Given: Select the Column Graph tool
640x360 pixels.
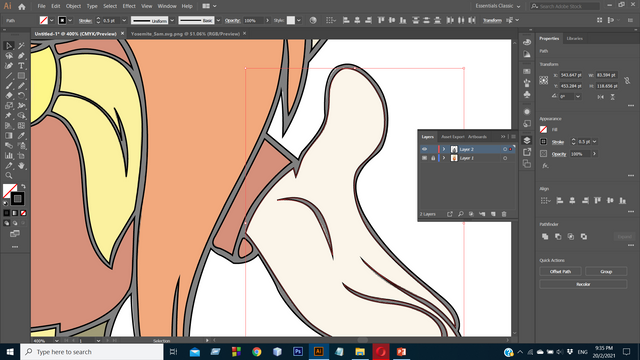Looking at the screenshot, I should click(9, 156).
